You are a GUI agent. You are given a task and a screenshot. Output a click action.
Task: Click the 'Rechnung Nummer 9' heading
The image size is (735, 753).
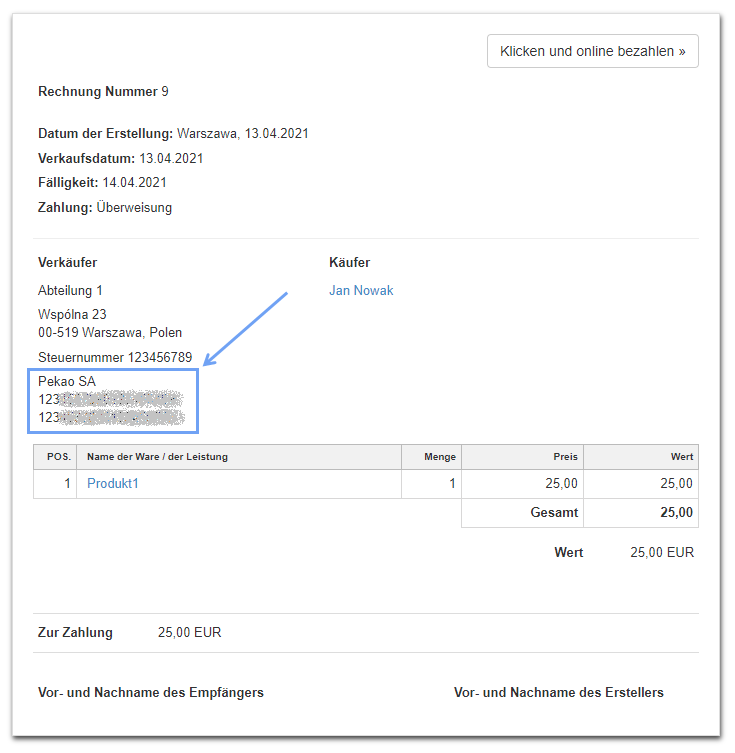pyautogui.click(x=103, y=92)
